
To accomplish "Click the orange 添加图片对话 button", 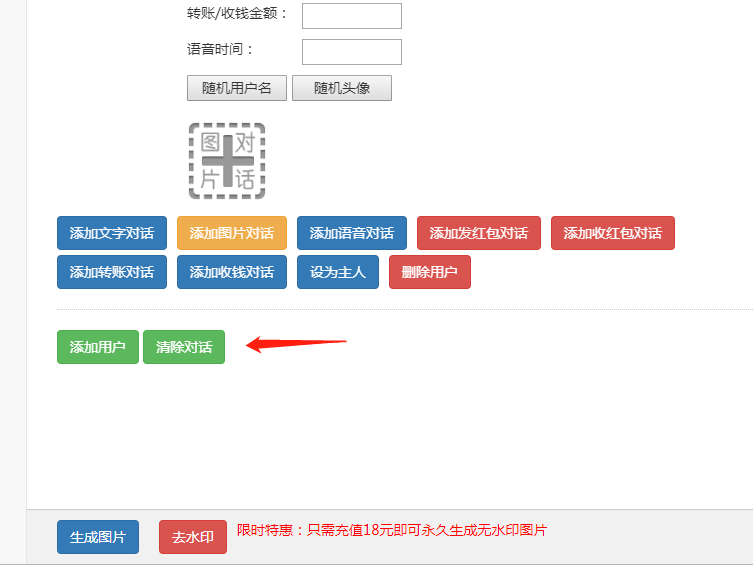I will coord(232,233).
